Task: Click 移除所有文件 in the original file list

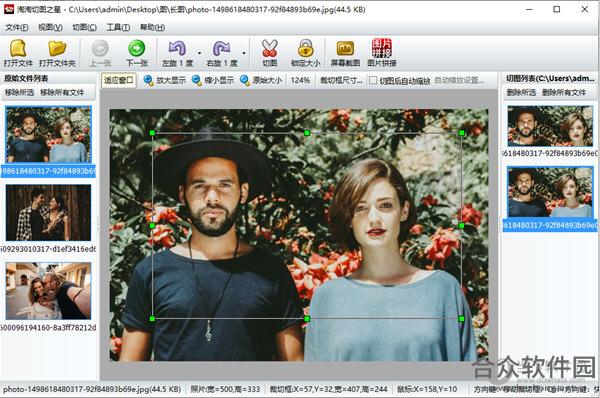Action: click(x=62, y=92)
